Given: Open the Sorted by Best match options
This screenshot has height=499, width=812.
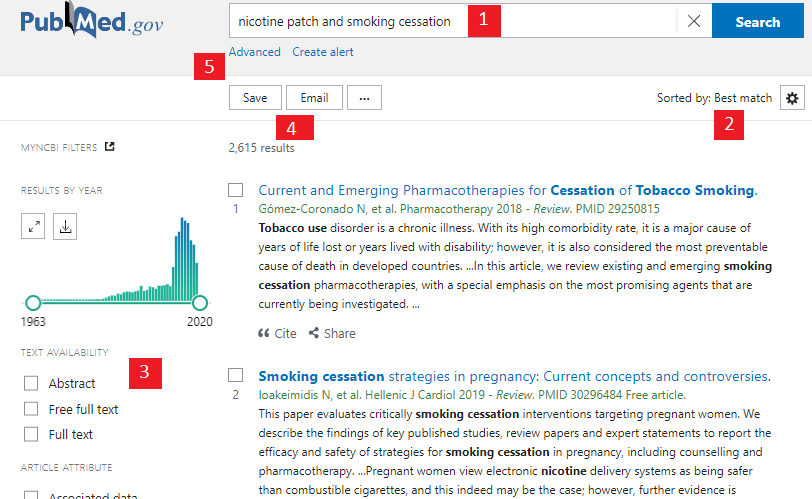Looking at the screenshot, I should (x=714, y=98).
